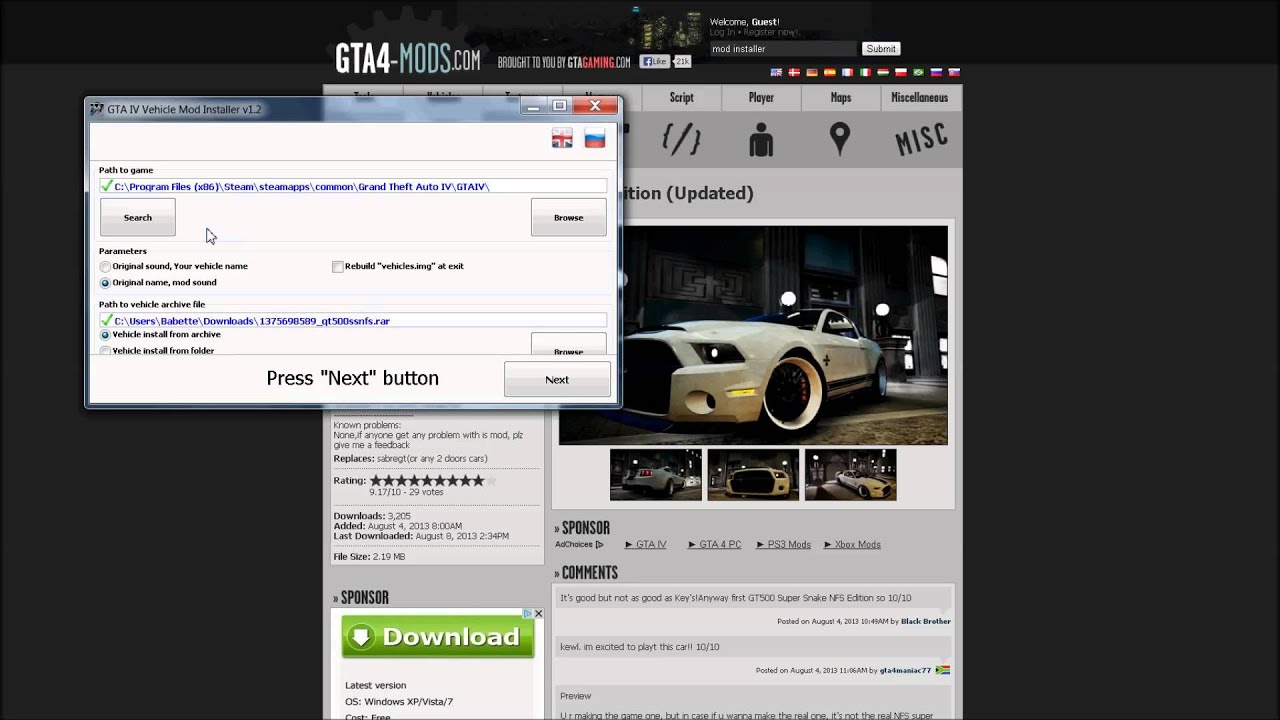The image size is (1280, 720).
Task: Open the third car thumbnail, side view
Action: (x=850, y=475)
